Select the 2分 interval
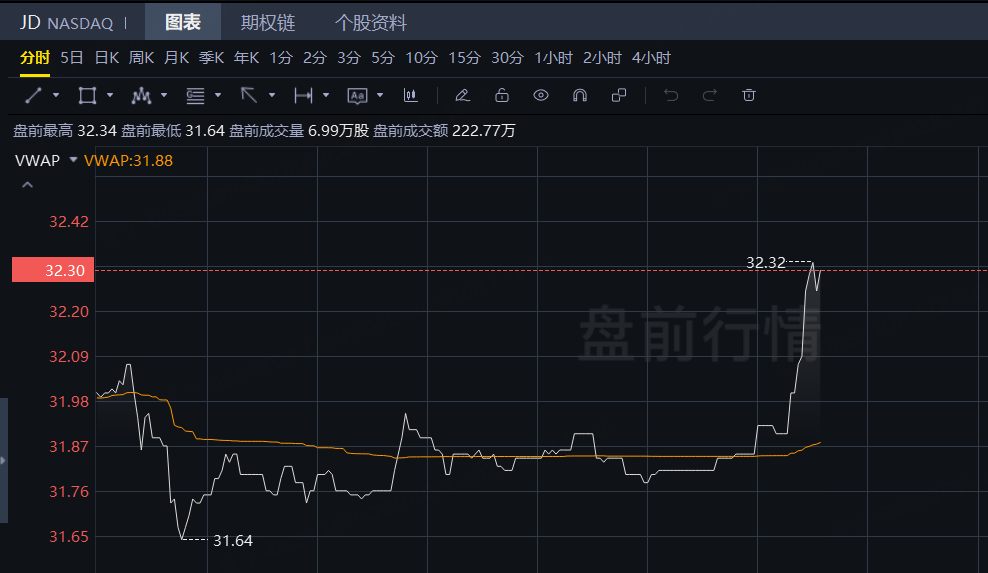Viewport: 988px width, 573px height. 315,58
